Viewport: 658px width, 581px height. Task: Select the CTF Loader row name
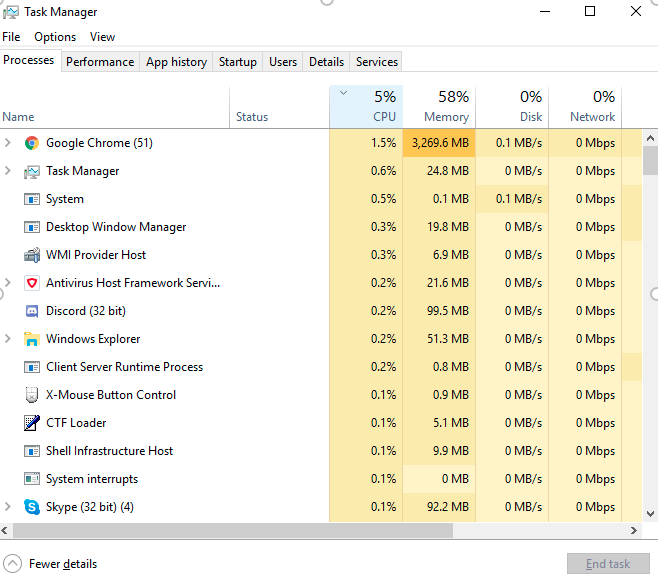pos(76,423)
